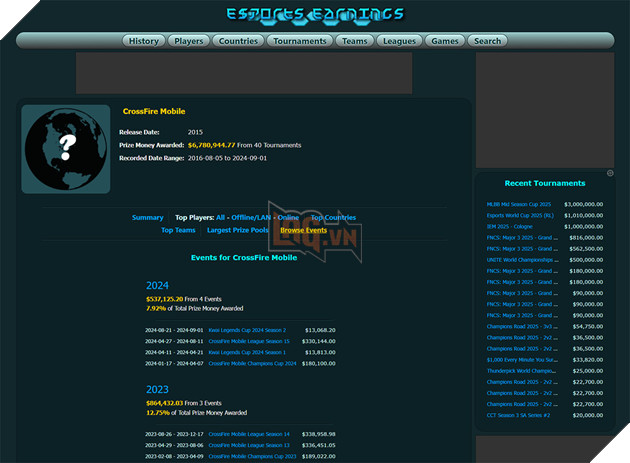Viewport: 630px width, 463px height.
Task: Select the Teams nav button
Action: point(354,41)
